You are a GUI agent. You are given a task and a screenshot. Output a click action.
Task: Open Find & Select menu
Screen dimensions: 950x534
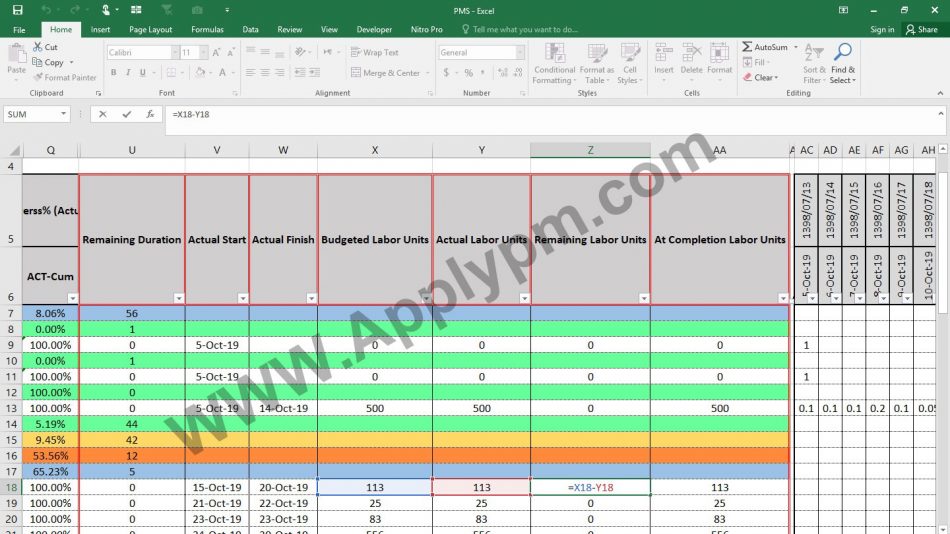842,64
